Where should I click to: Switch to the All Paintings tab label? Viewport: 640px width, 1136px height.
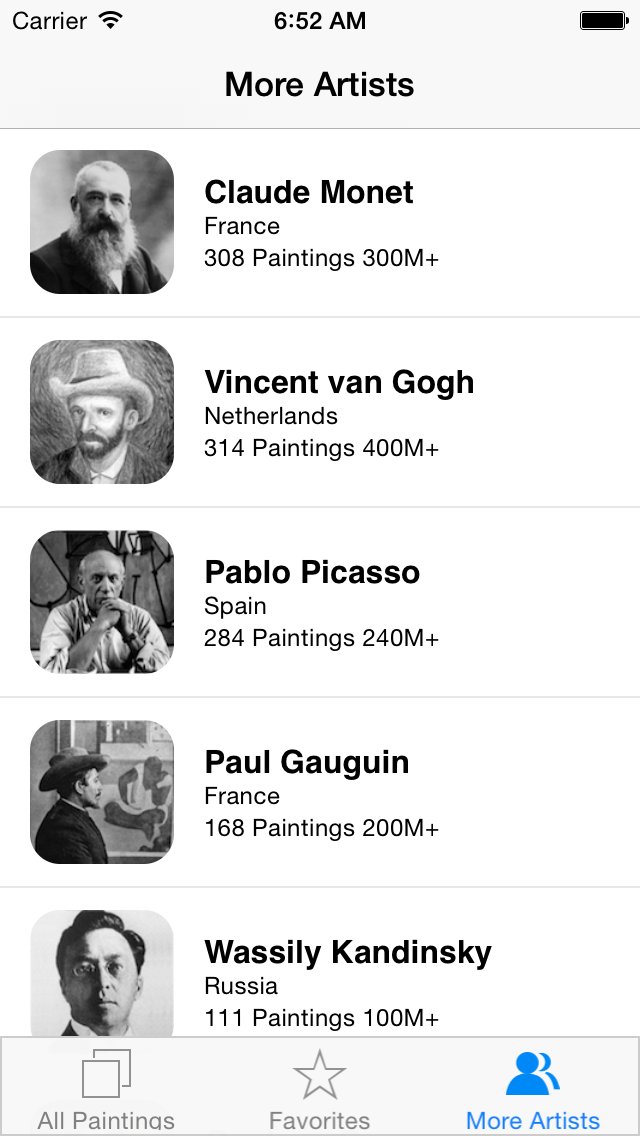[106, 1121]
